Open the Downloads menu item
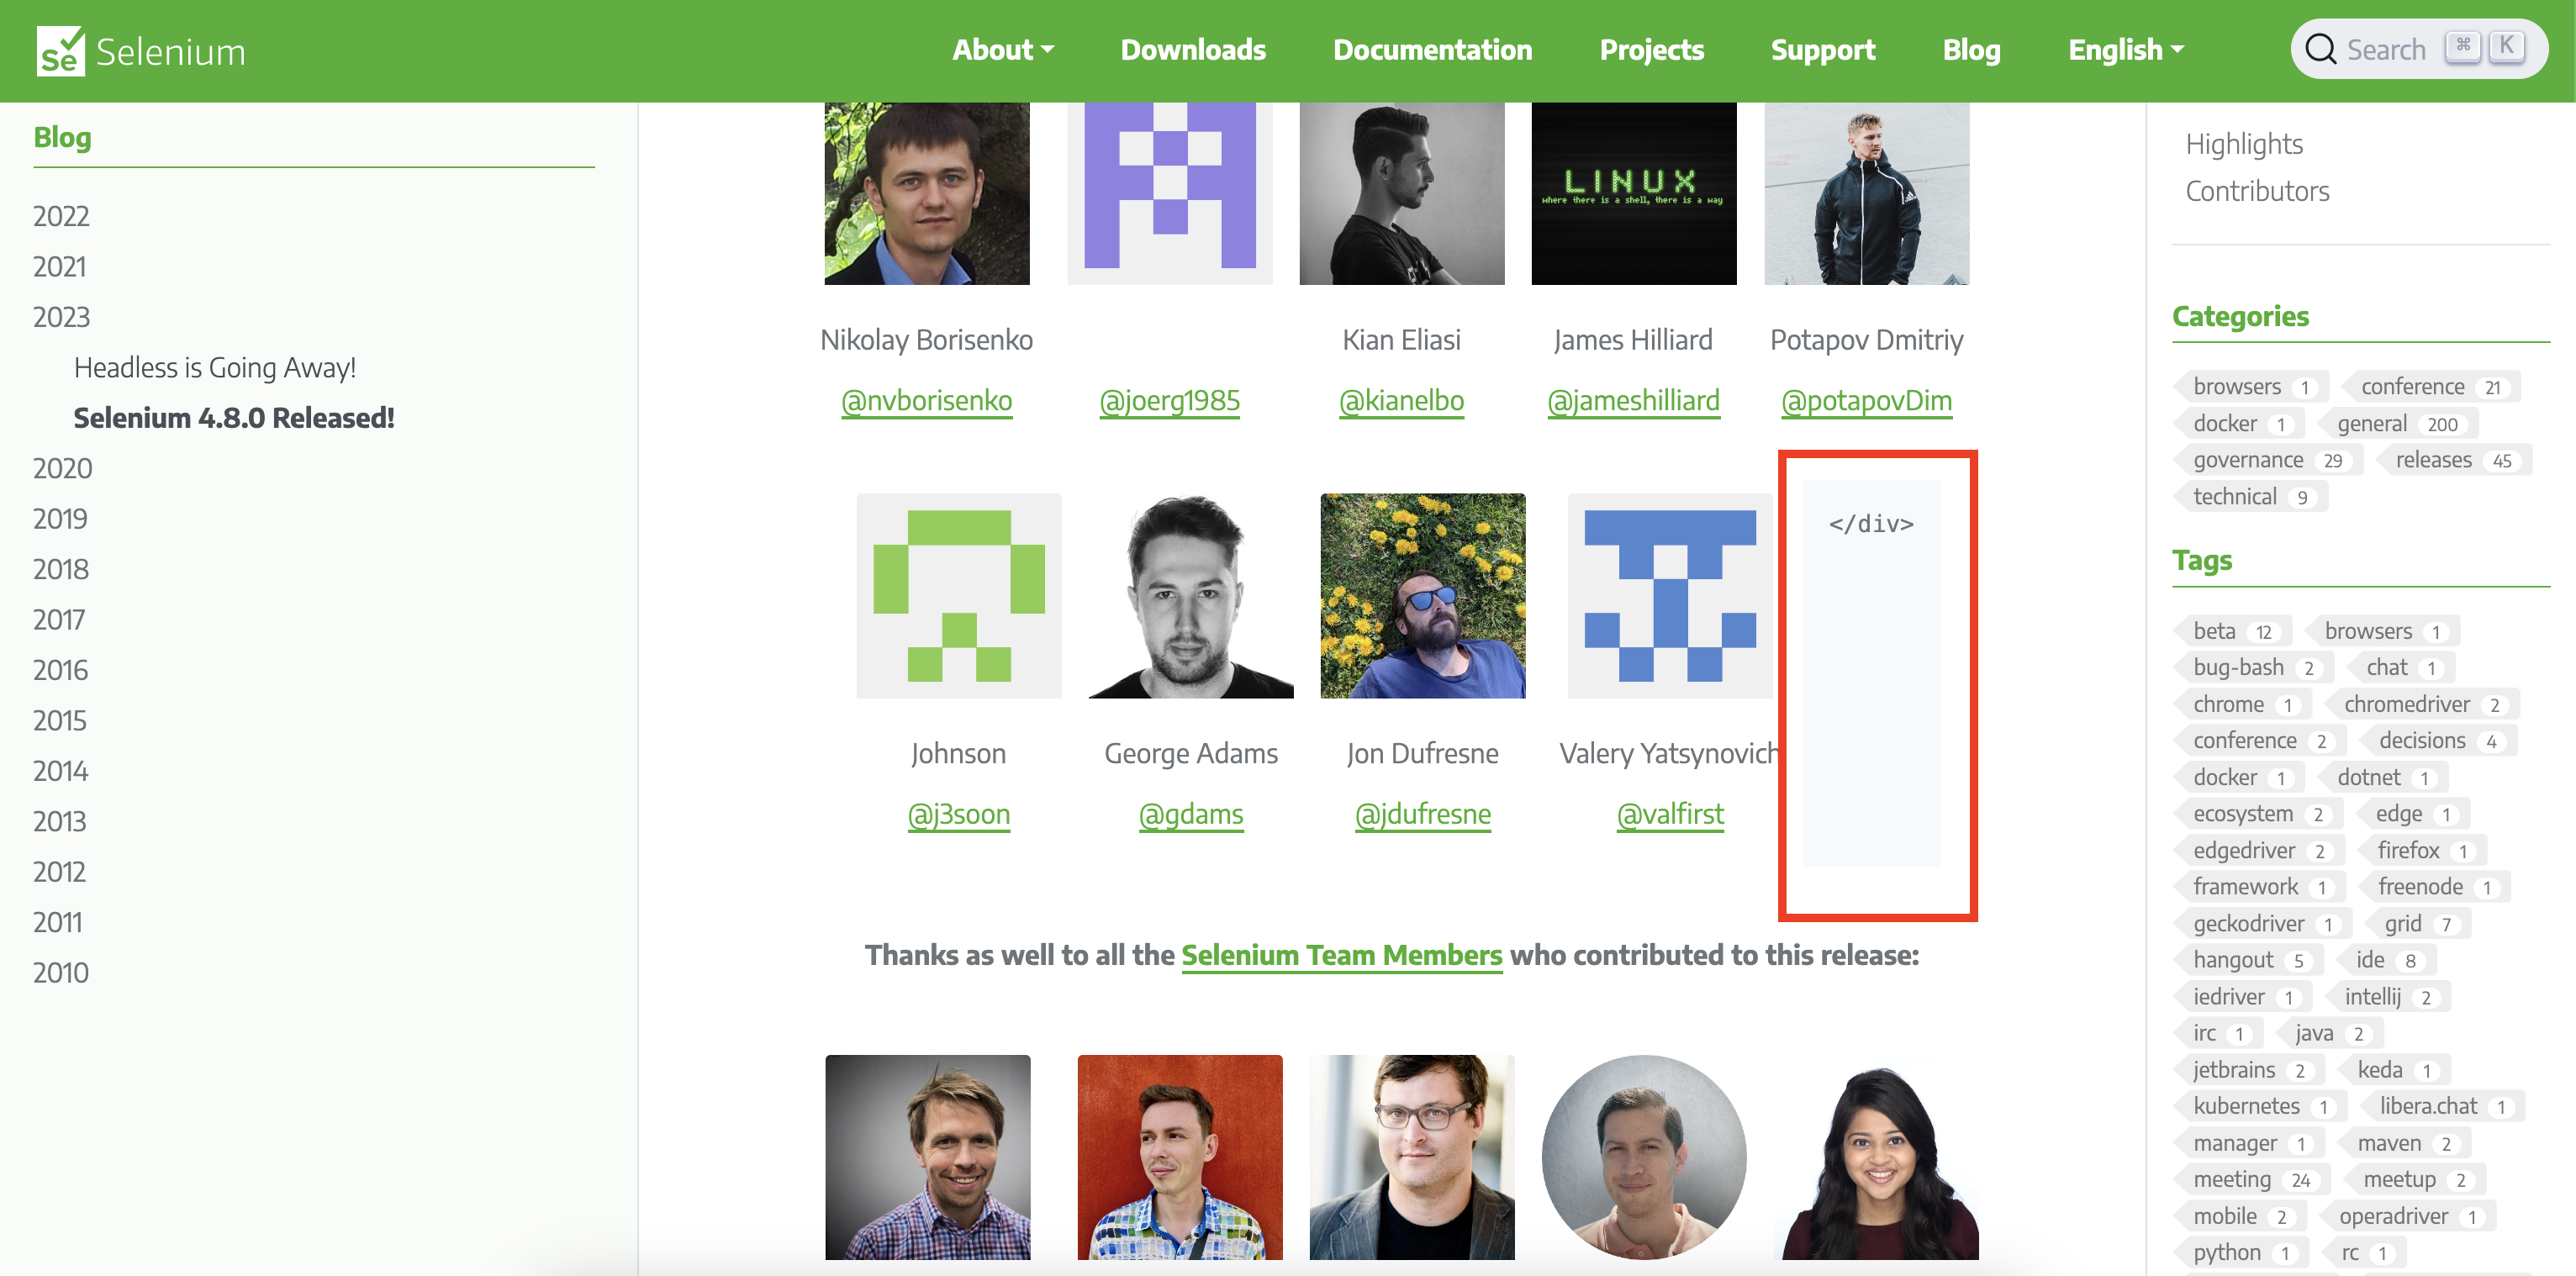 coord(1193,50)
